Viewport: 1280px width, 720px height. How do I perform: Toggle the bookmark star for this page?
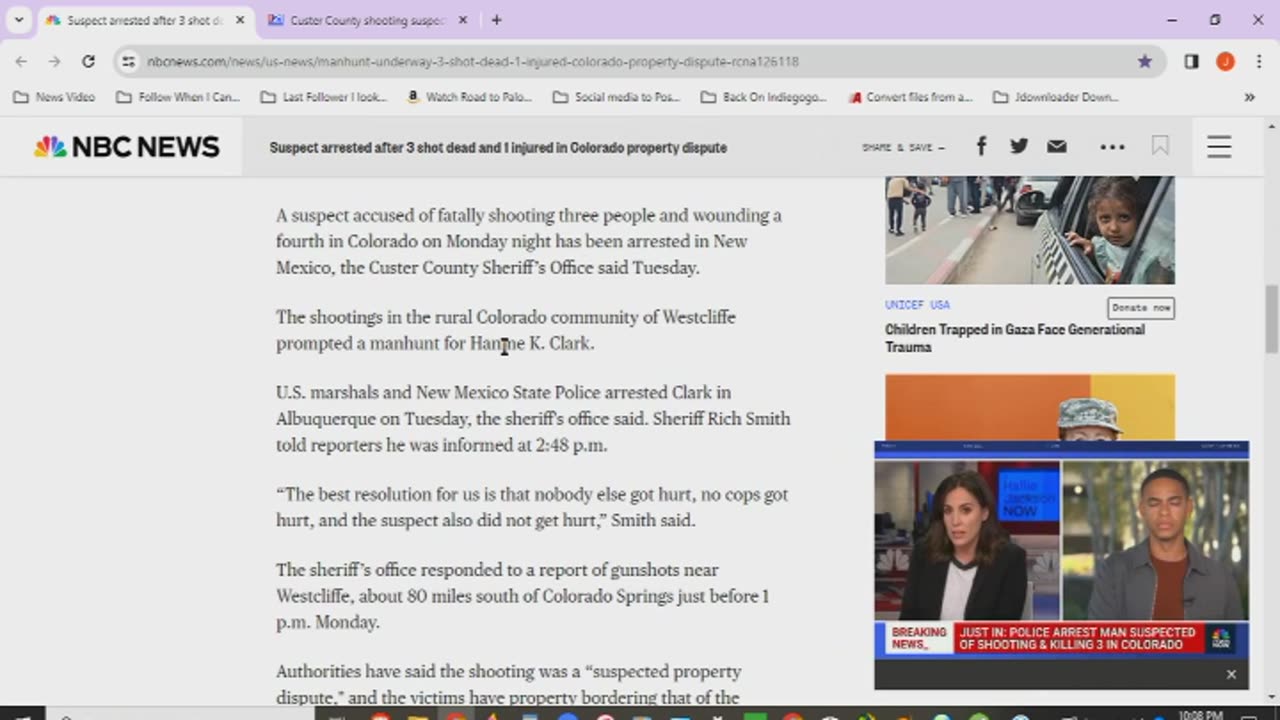1145,62
